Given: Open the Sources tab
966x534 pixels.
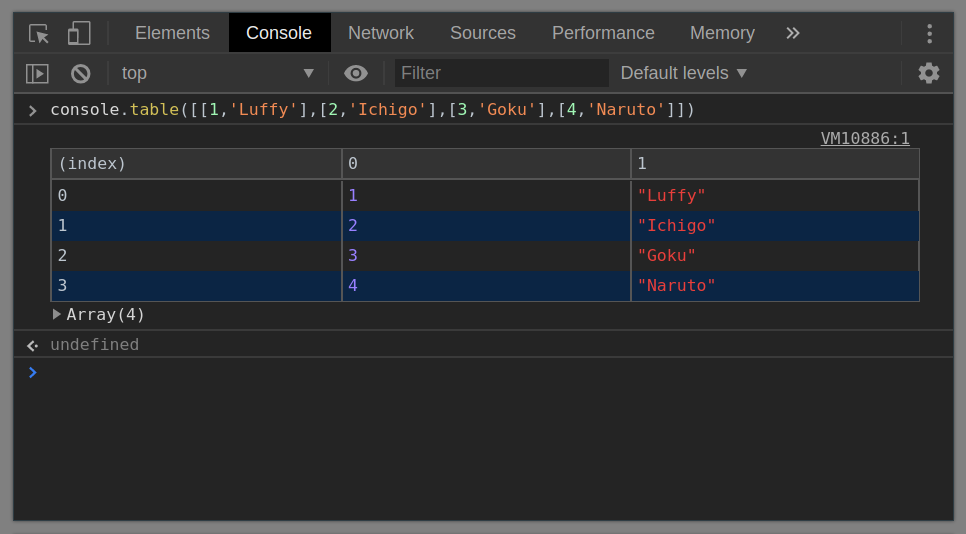Looking at the screenshot, I should coord(483,33).
